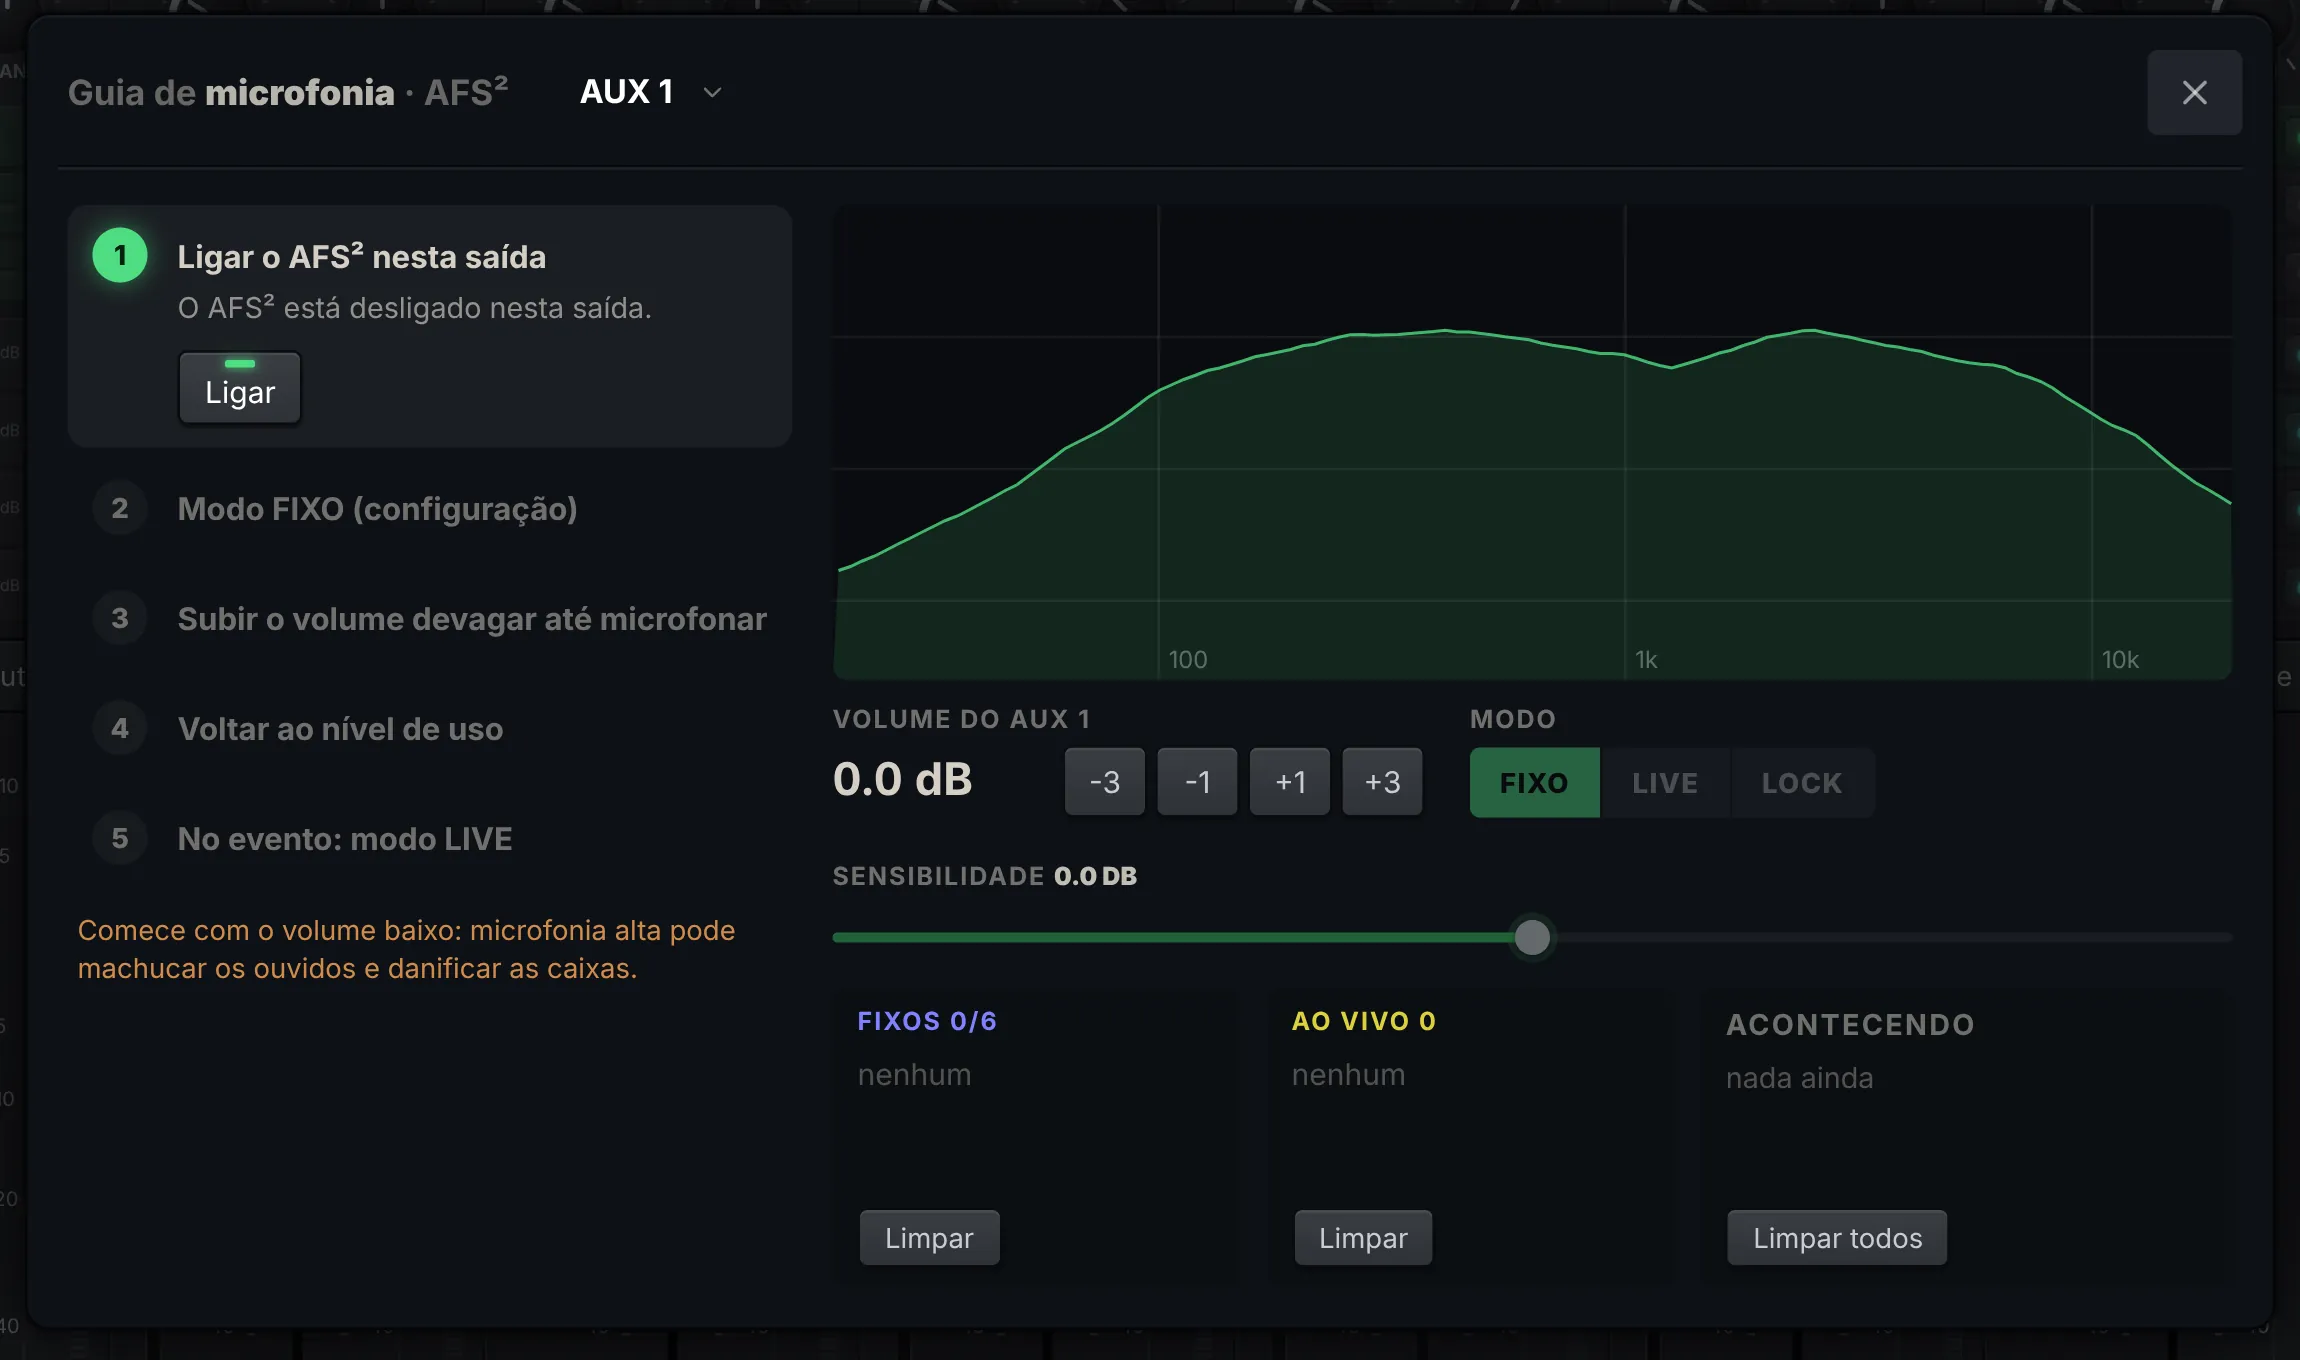
Task: Click the 'MODO' label
Action: [x=1513, y=719]
